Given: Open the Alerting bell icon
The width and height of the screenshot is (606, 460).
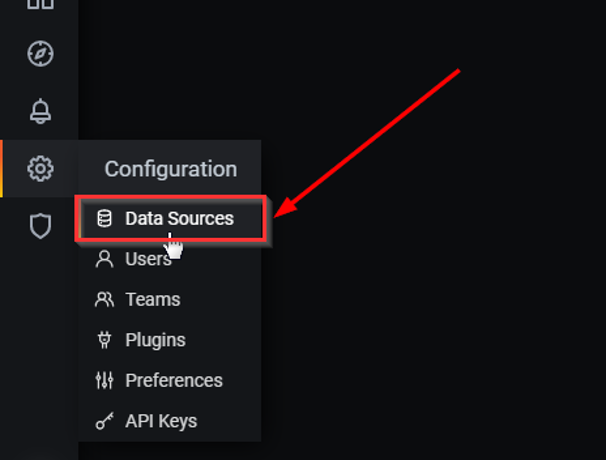Looking at the screenshot, I should coord(40,111).
